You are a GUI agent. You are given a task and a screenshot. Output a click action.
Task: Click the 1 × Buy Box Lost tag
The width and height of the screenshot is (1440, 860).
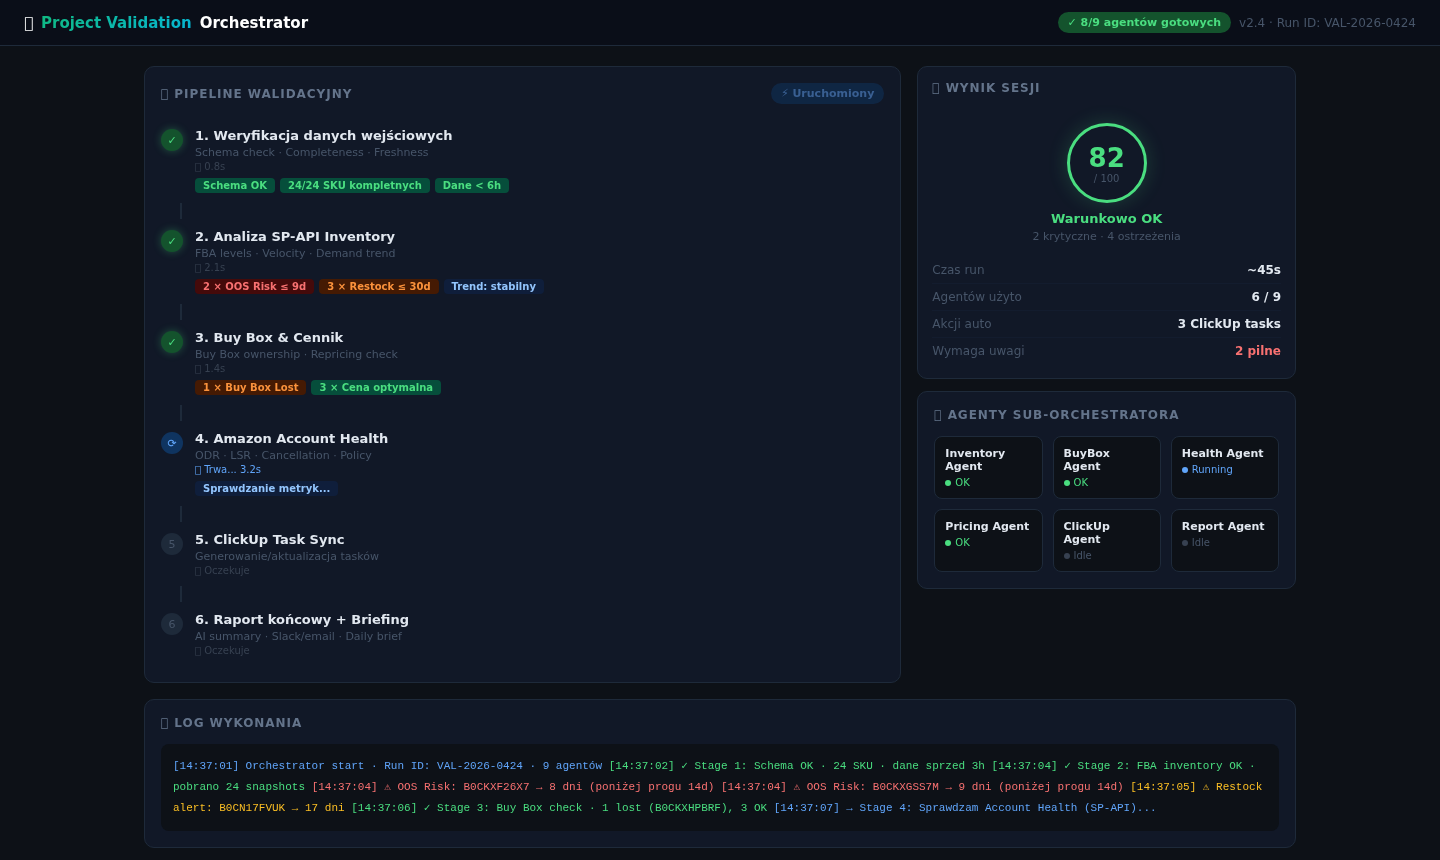tap(250, 387)
